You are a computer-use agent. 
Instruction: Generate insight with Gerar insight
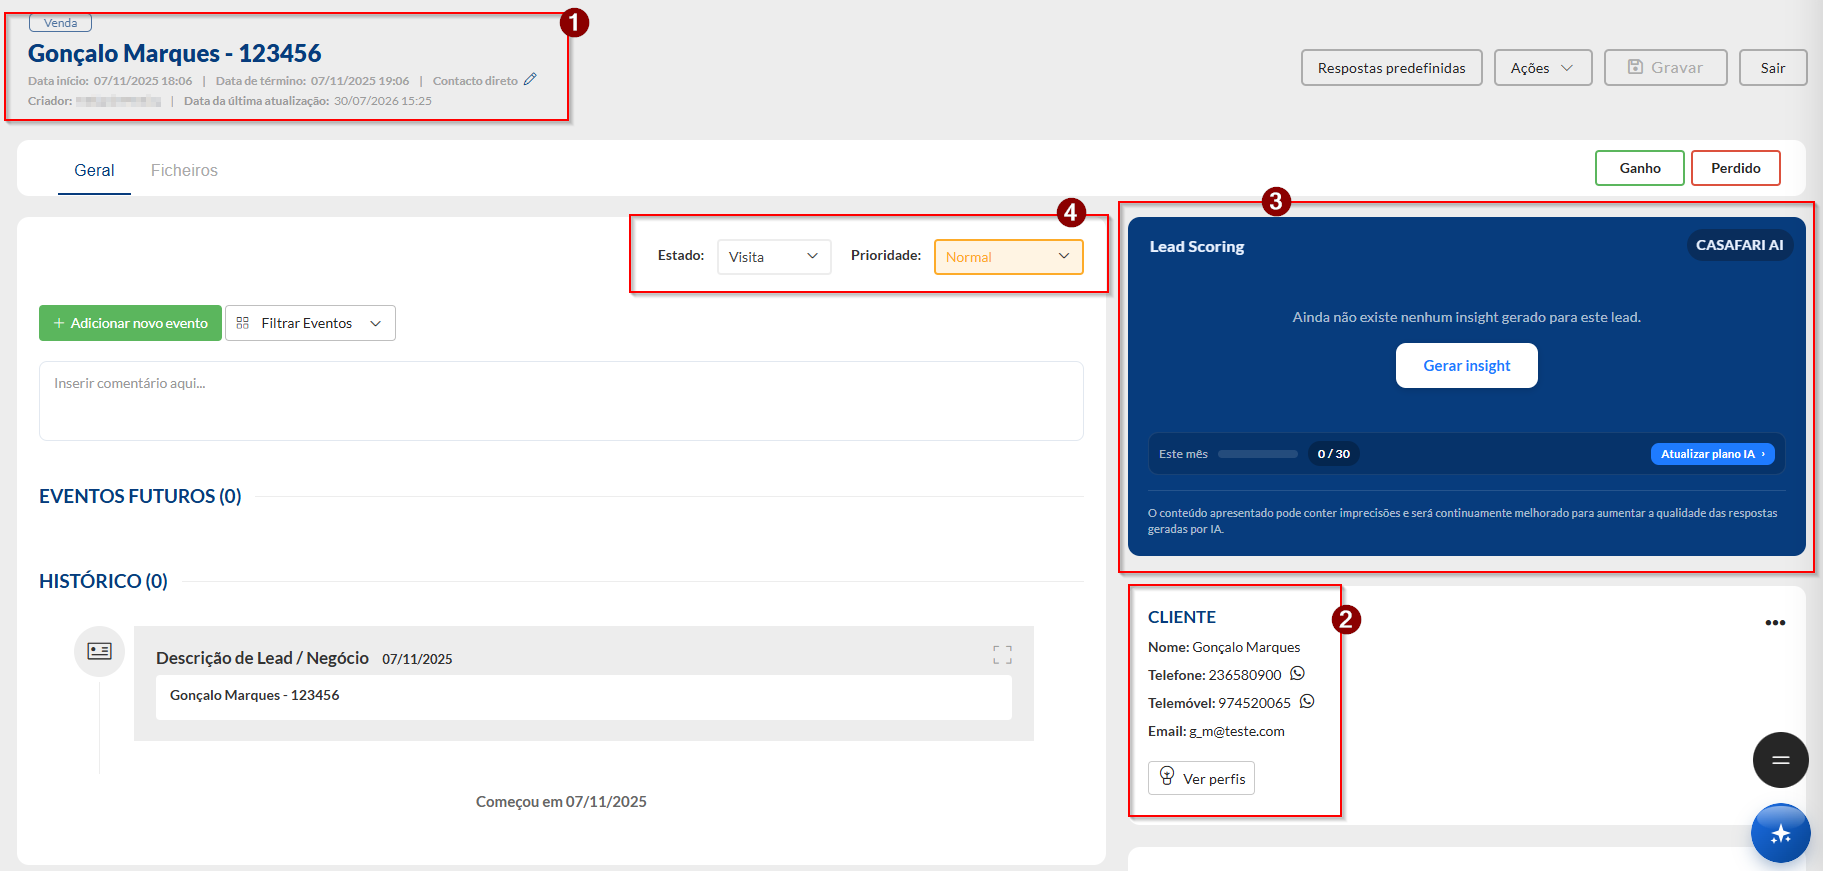click(x=1466, y=366)
